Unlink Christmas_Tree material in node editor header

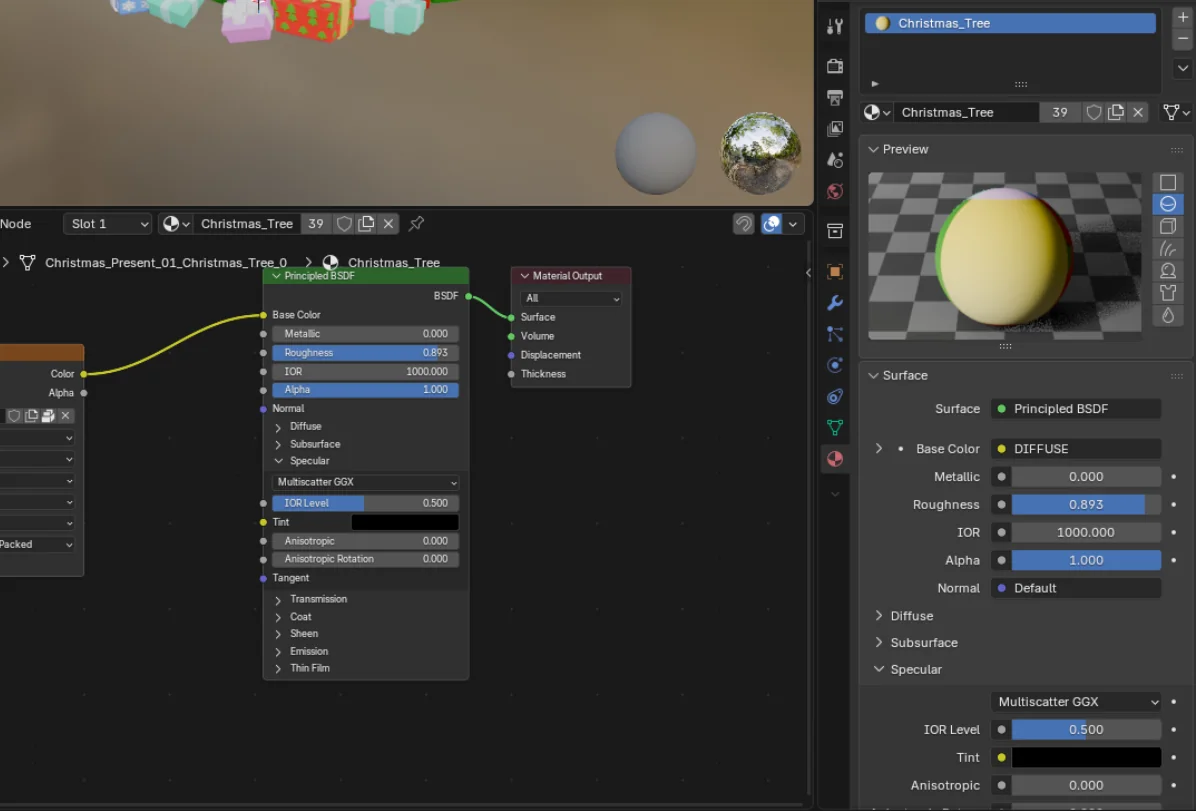[x=389, y=224]
